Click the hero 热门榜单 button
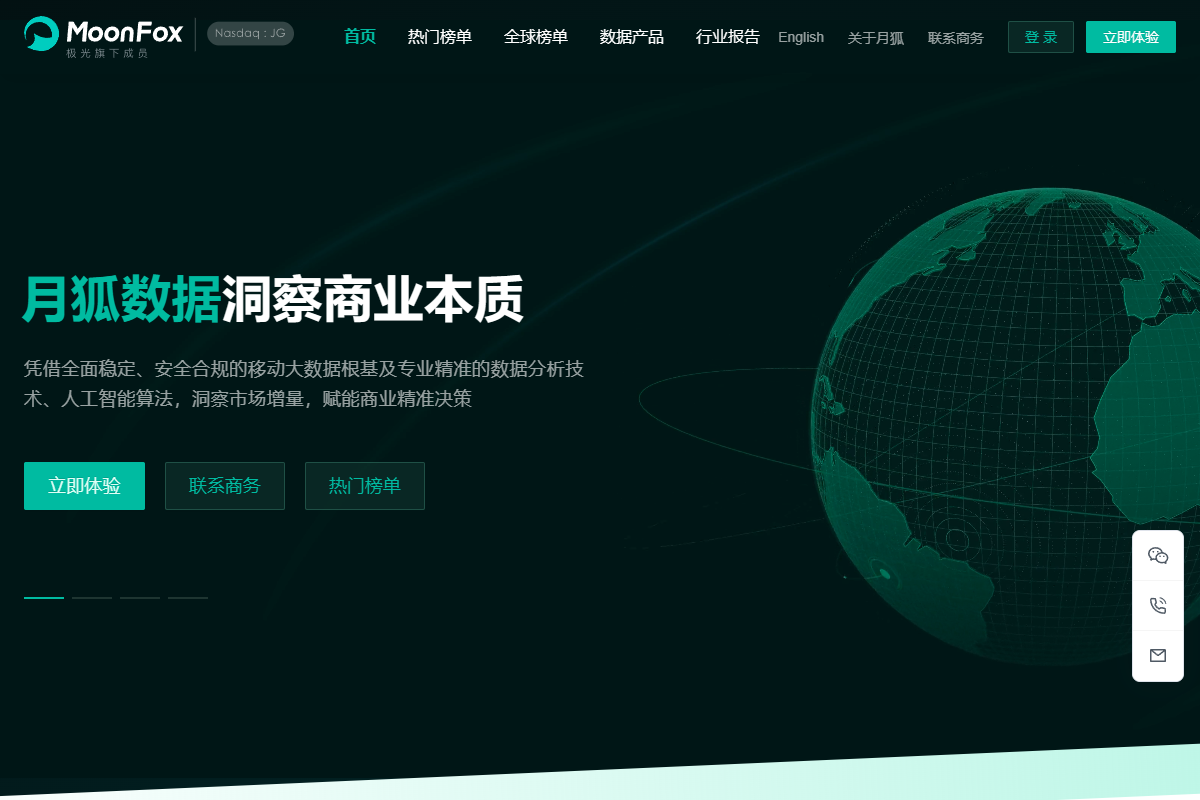This screenshot has width=1200, height=800. pos(365,486)
